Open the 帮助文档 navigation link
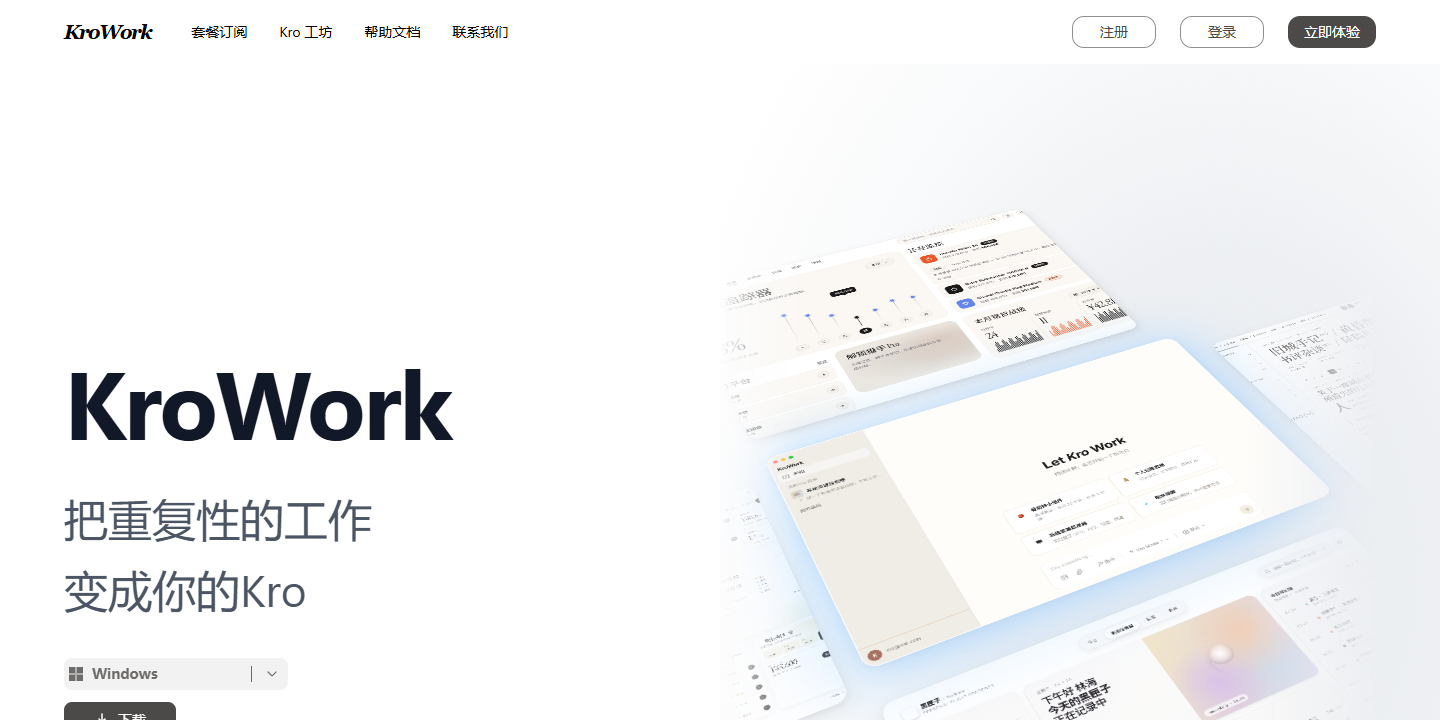Screen dimensions: 1440x720 (x=392, y=32)
